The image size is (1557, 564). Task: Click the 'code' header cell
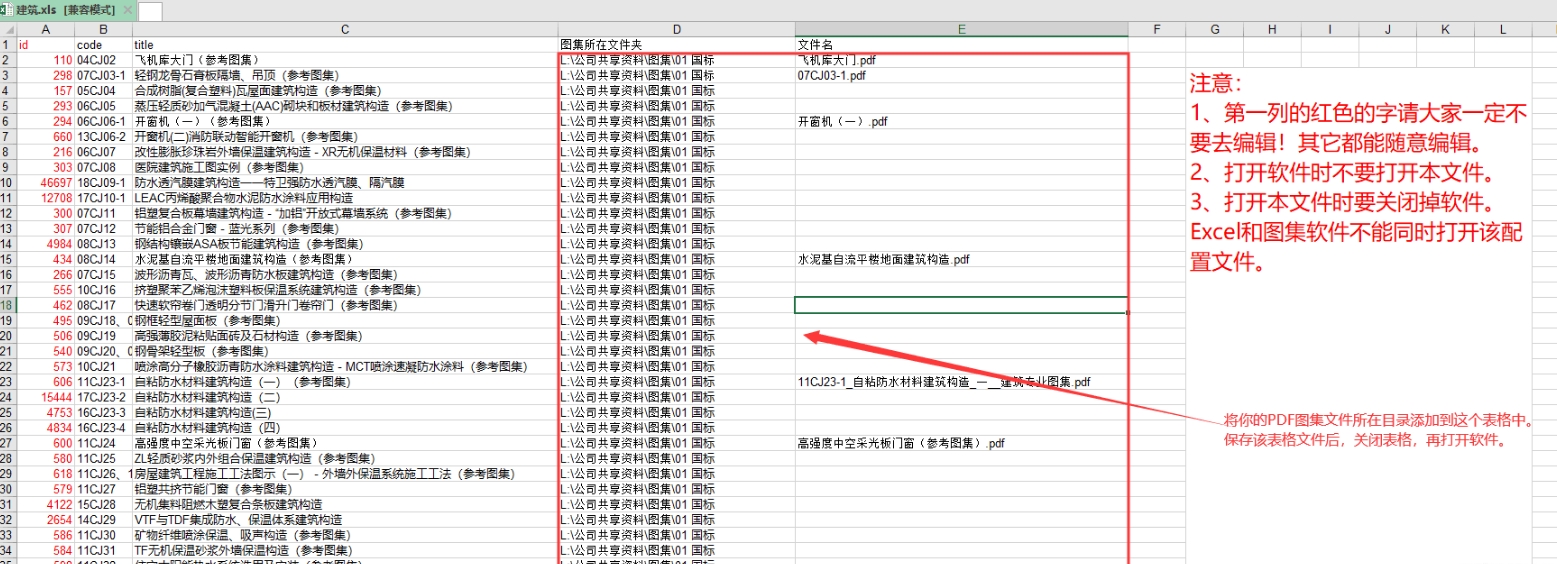tap(104, 45)
